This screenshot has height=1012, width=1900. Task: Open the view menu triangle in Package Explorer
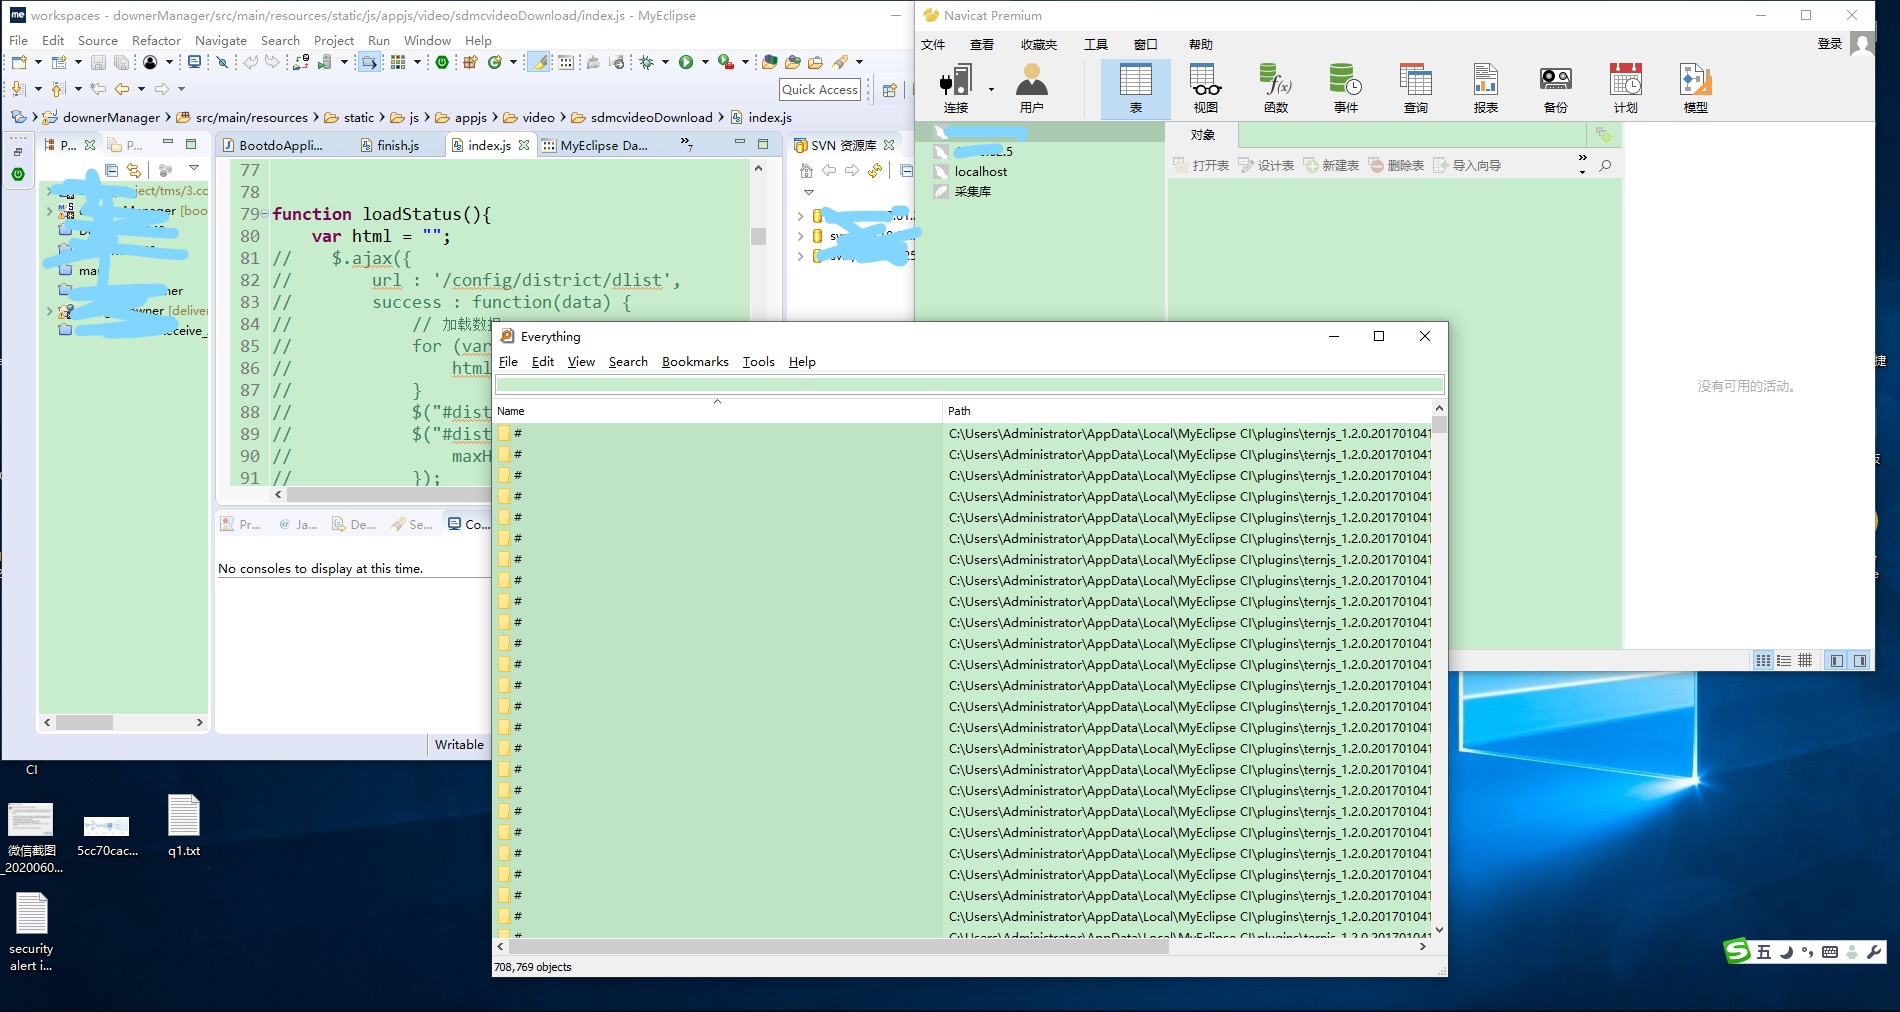pyautogui.click(x=194, y=168)
